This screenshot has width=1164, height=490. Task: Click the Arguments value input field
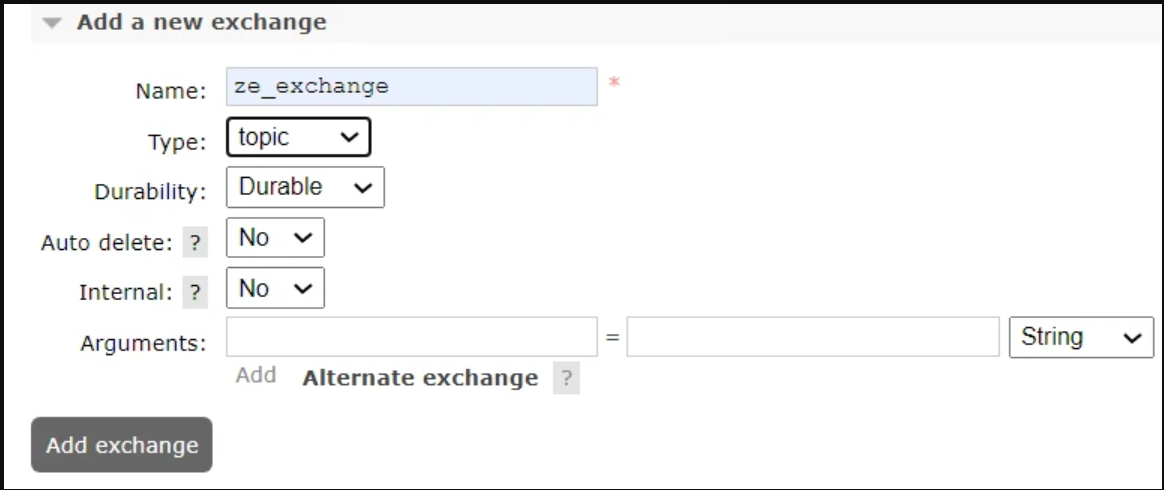[x=813, y=338]
